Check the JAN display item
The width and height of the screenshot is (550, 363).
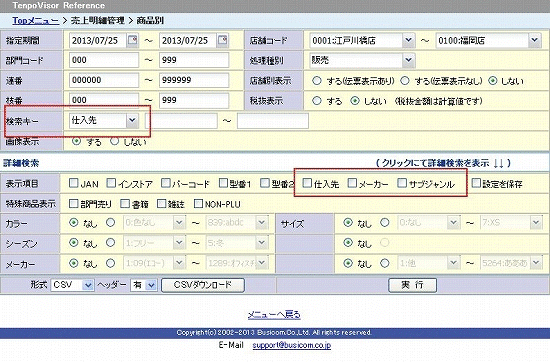tap(73, 183)
